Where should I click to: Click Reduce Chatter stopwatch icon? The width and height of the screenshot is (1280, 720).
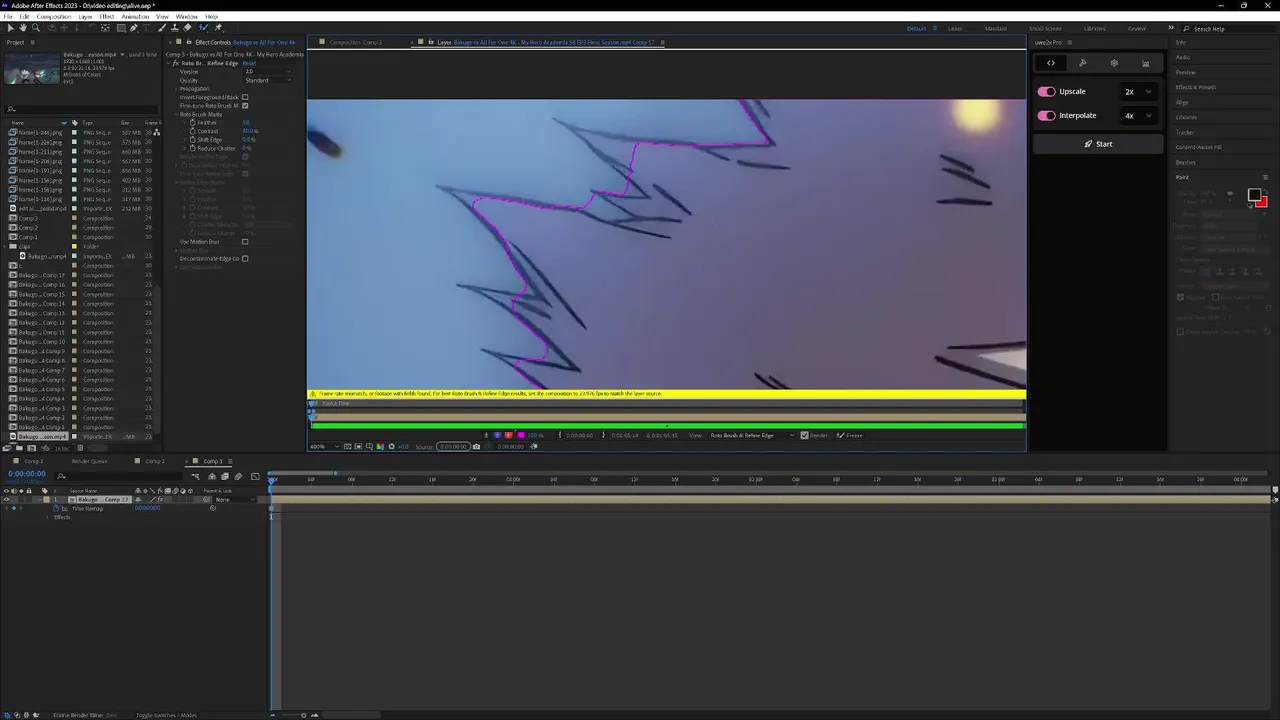coord(192,148)
